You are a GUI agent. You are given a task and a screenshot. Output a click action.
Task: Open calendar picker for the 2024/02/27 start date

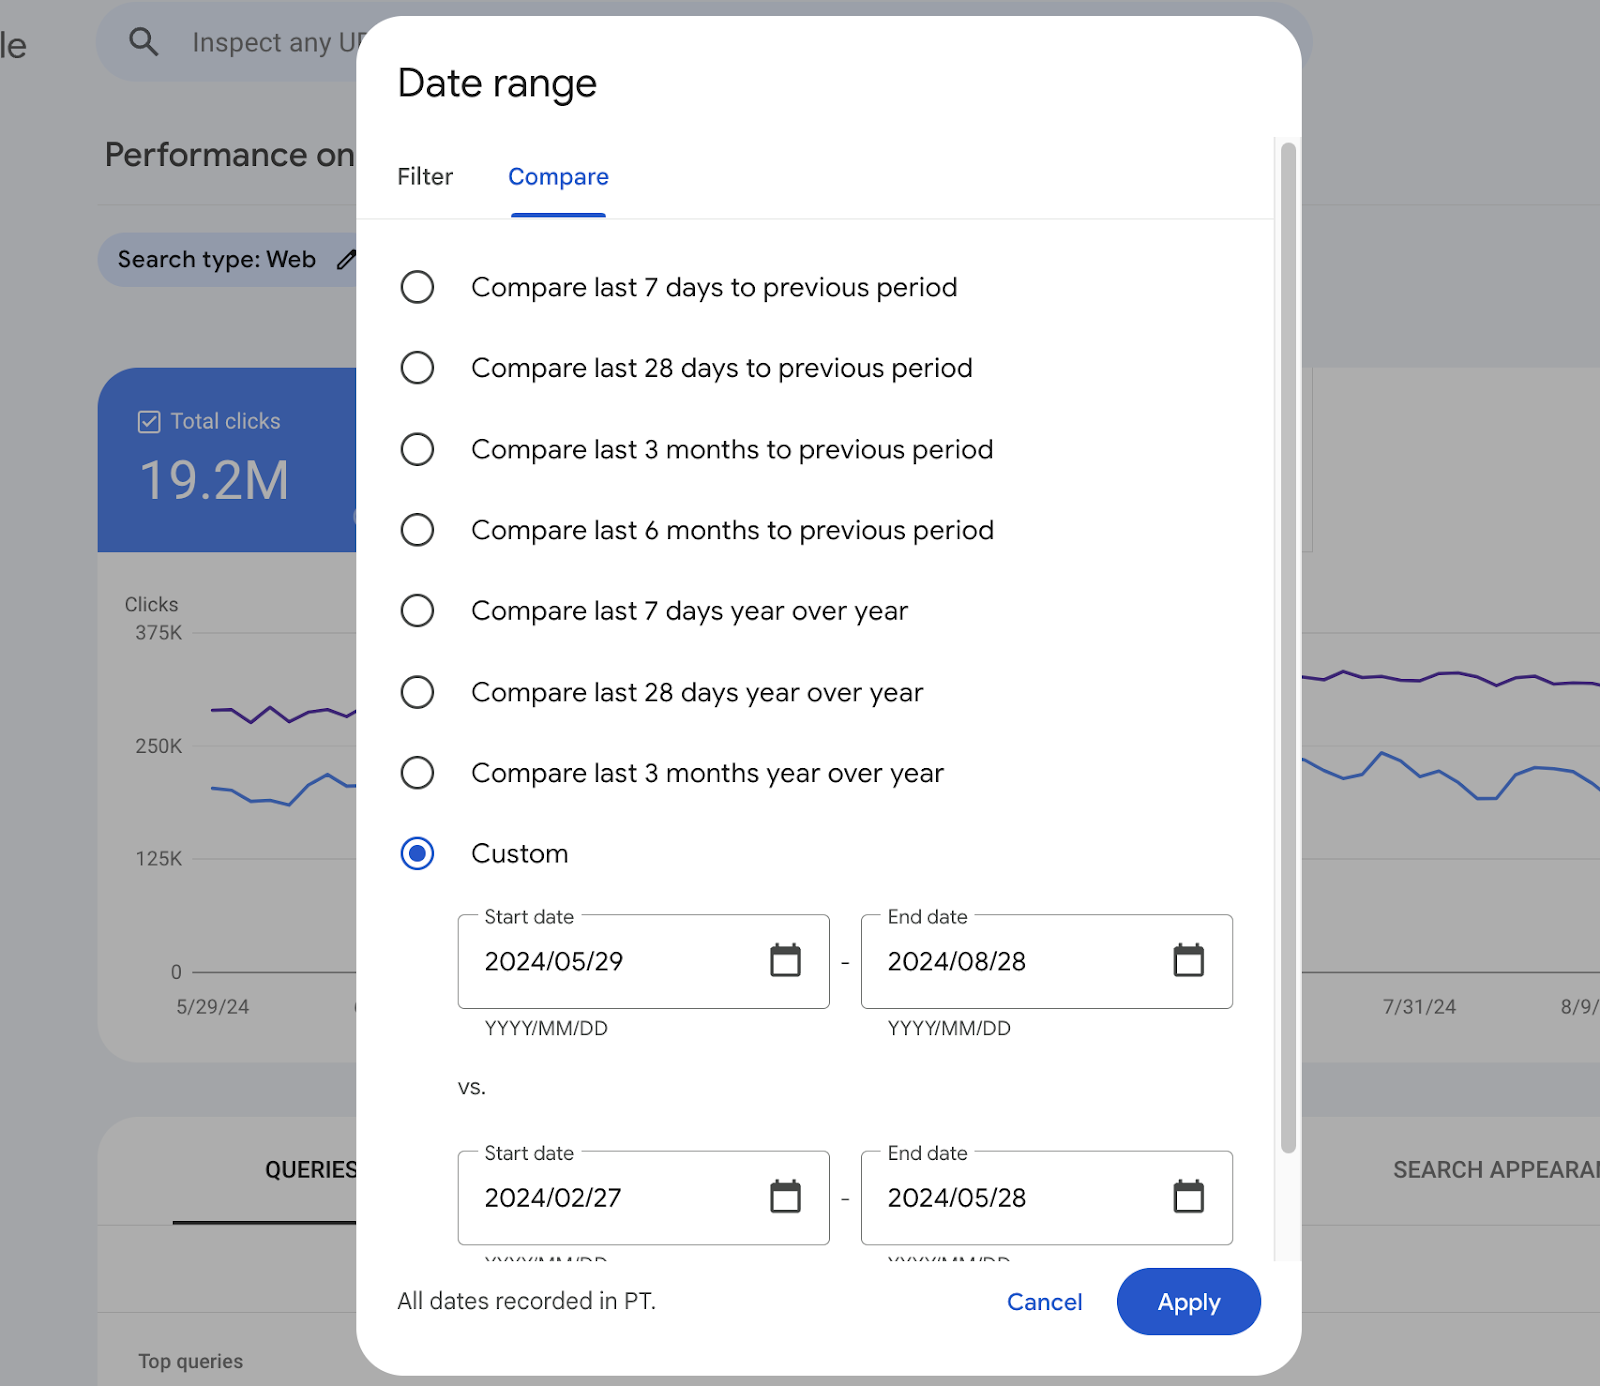click(786, 1197)
